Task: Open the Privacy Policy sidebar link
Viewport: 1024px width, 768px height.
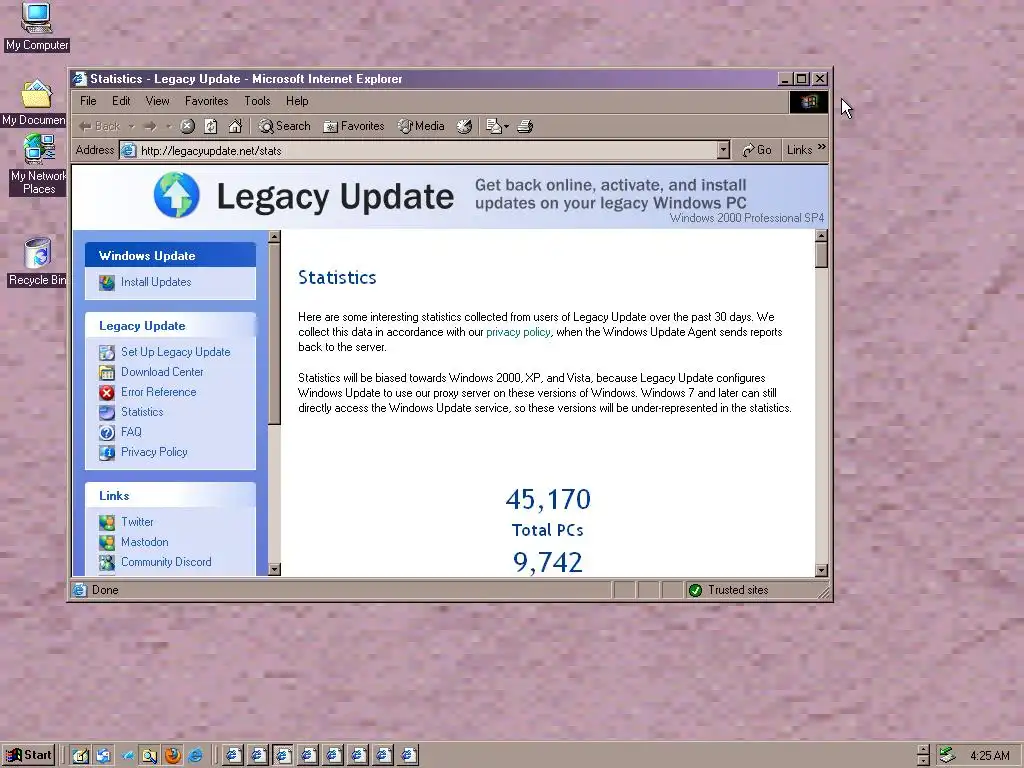Action: click(x=154, y=452)
